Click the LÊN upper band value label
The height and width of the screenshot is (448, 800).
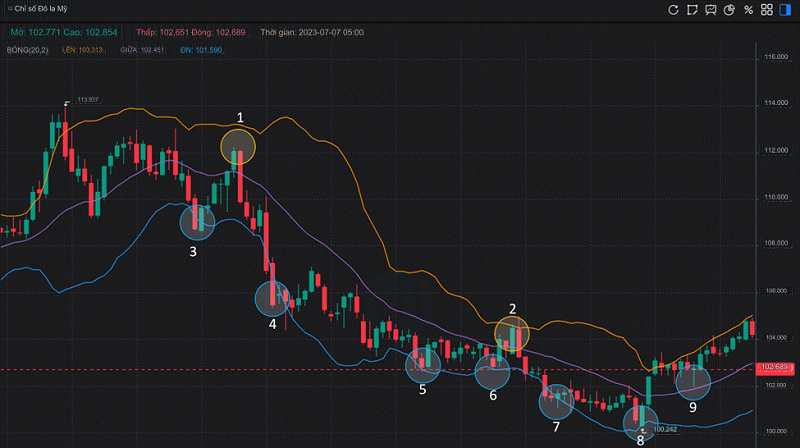(x=83, y=48)
